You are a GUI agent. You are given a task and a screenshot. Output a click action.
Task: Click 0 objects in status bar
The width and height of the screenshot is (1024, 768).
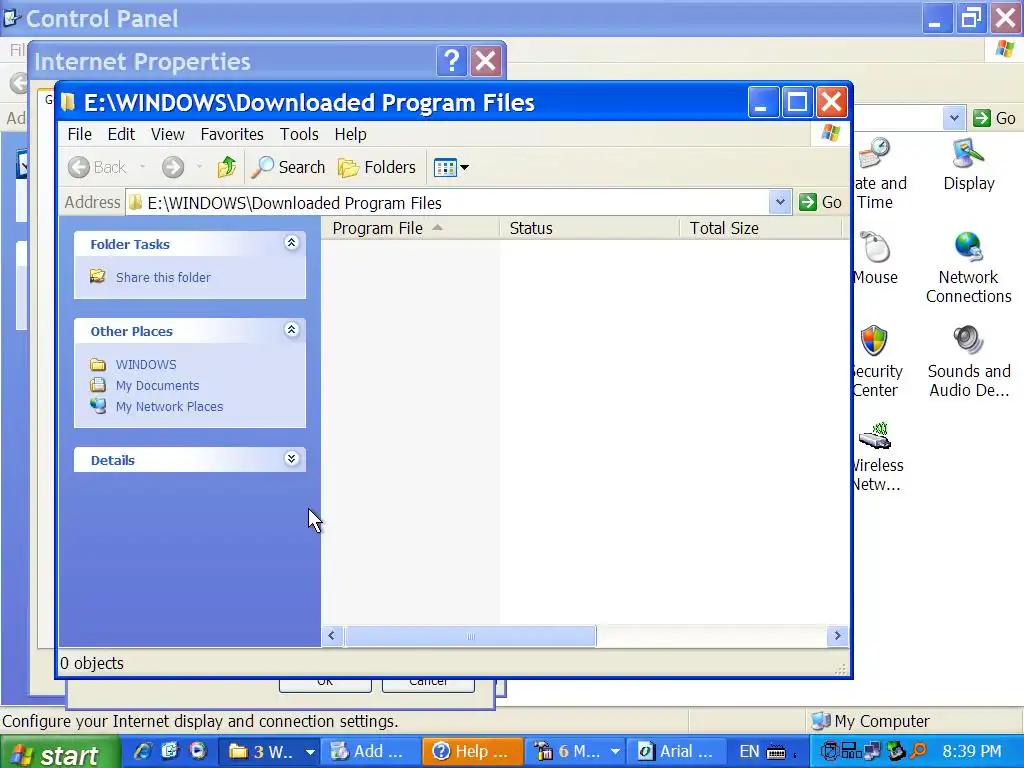click(x=92, y=663)
